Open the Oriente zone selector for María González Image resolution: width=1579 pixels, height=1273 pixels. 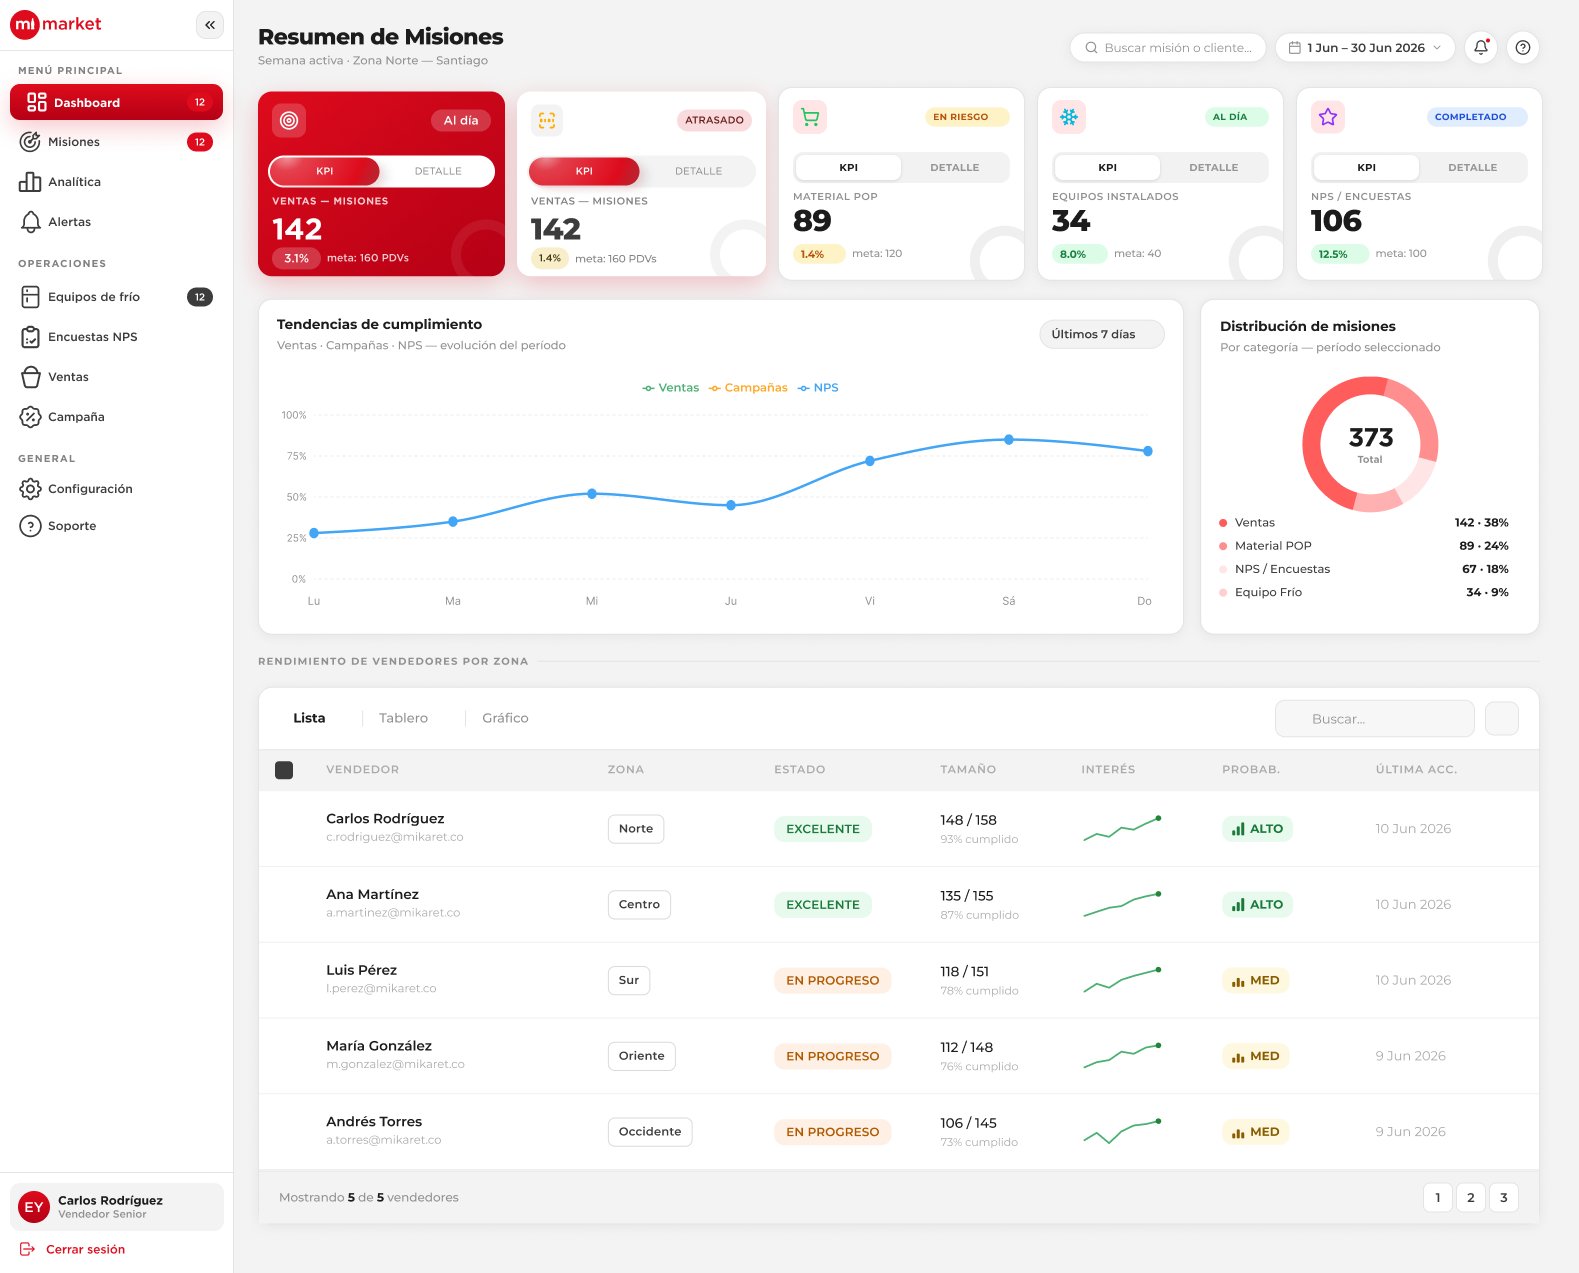pos(642,1056)
